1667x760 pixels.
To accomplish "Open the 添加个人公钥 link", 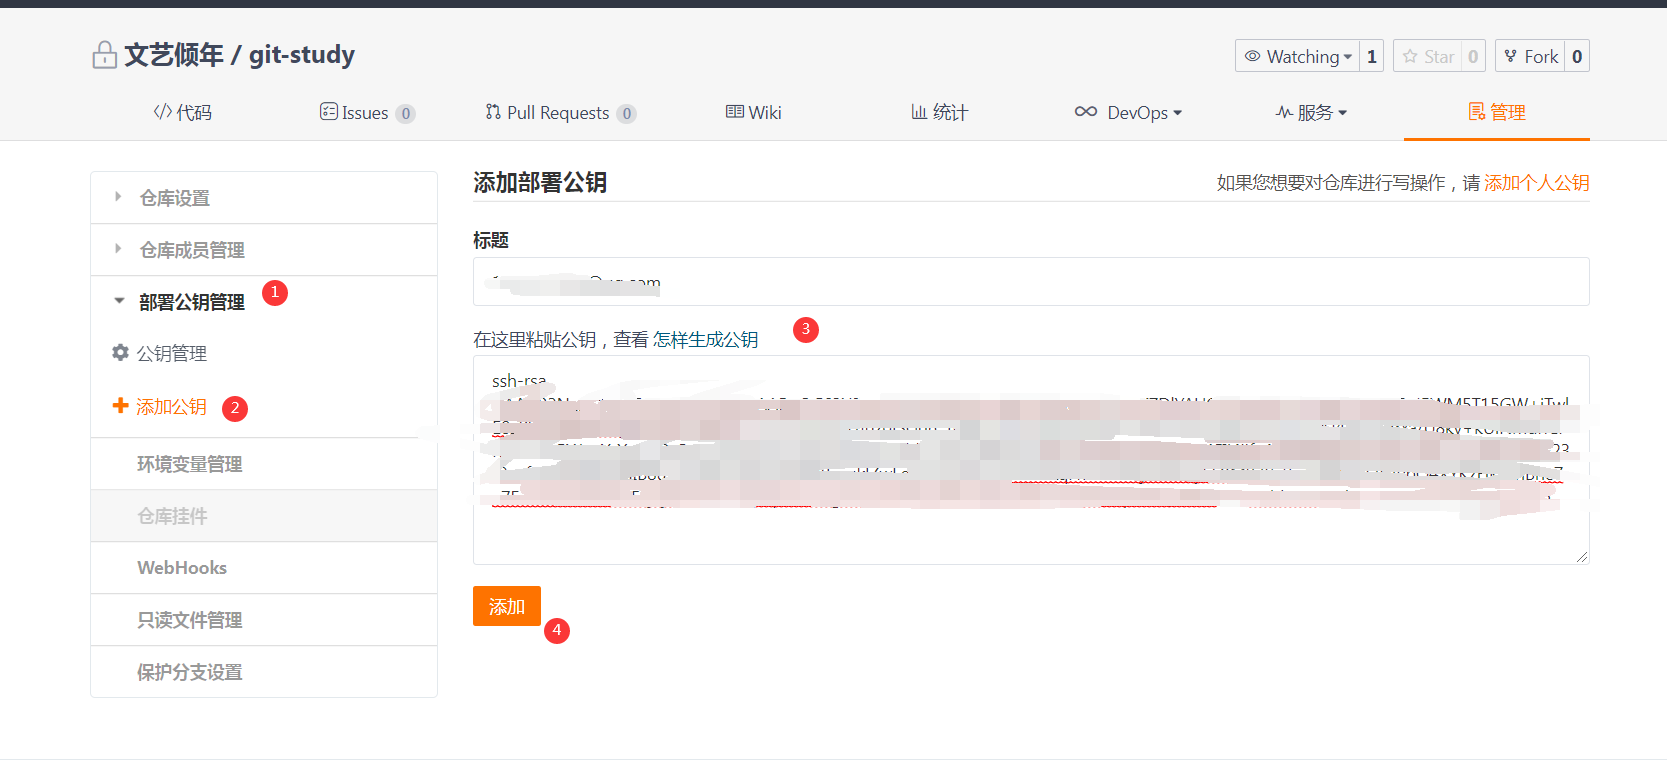I will 1537,183.
